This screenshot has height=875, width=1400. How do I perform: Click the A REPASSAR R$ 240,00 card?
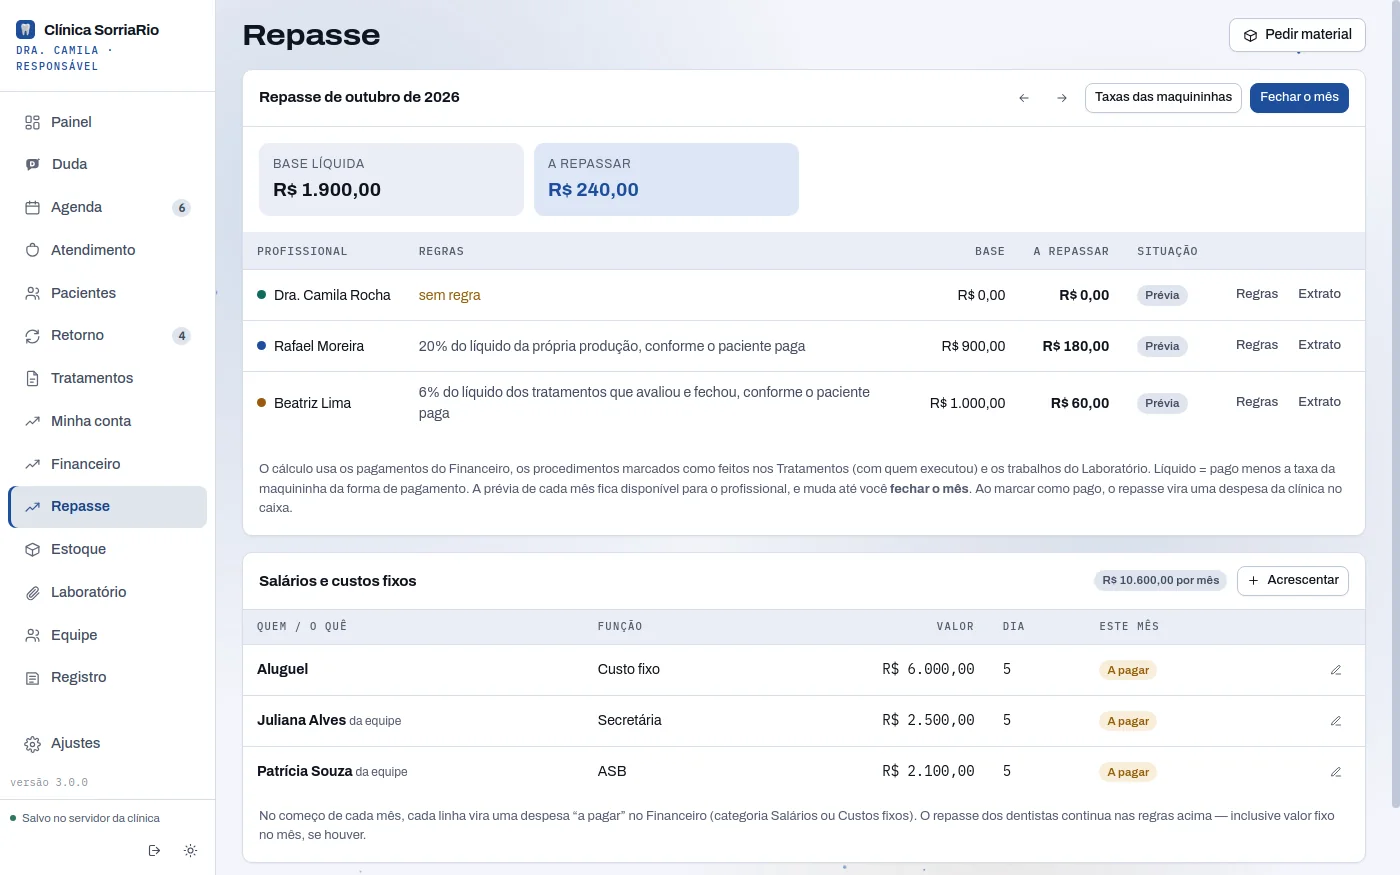[x=666, y=179]
